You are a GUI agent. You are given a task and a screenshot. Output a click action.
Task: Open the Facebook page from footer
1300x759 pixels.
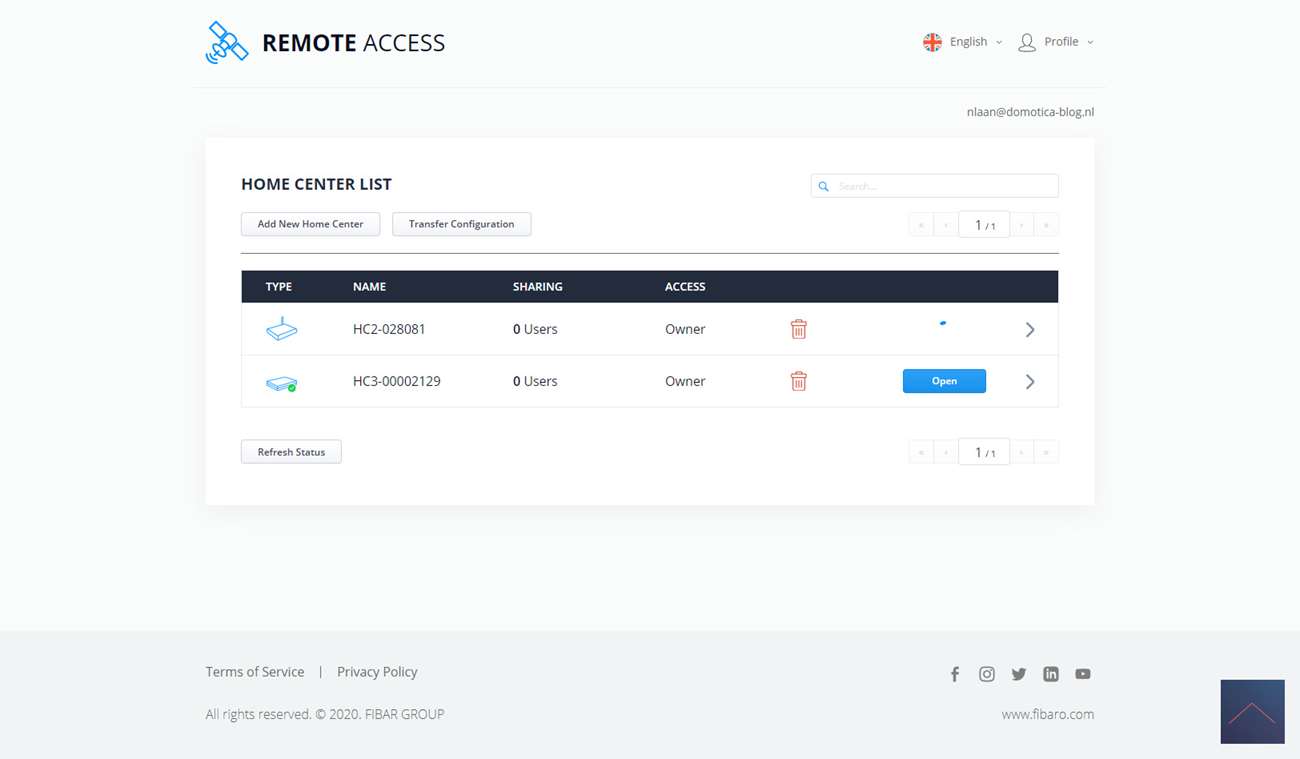[955, 674]
